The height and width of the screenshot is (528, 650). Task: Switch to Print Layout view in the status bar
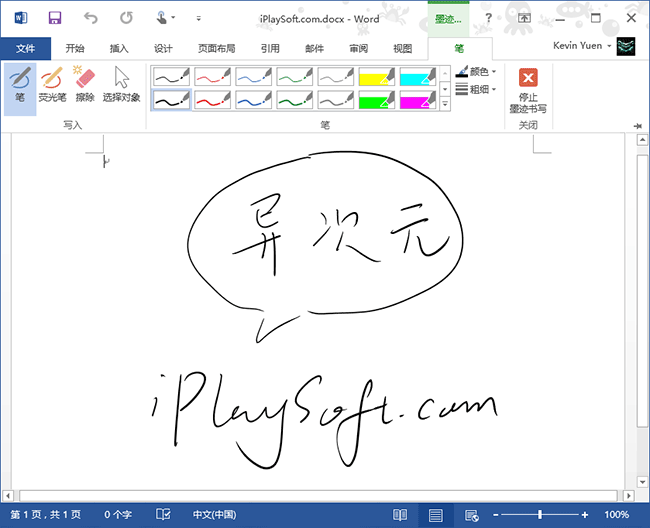point(435,514)
